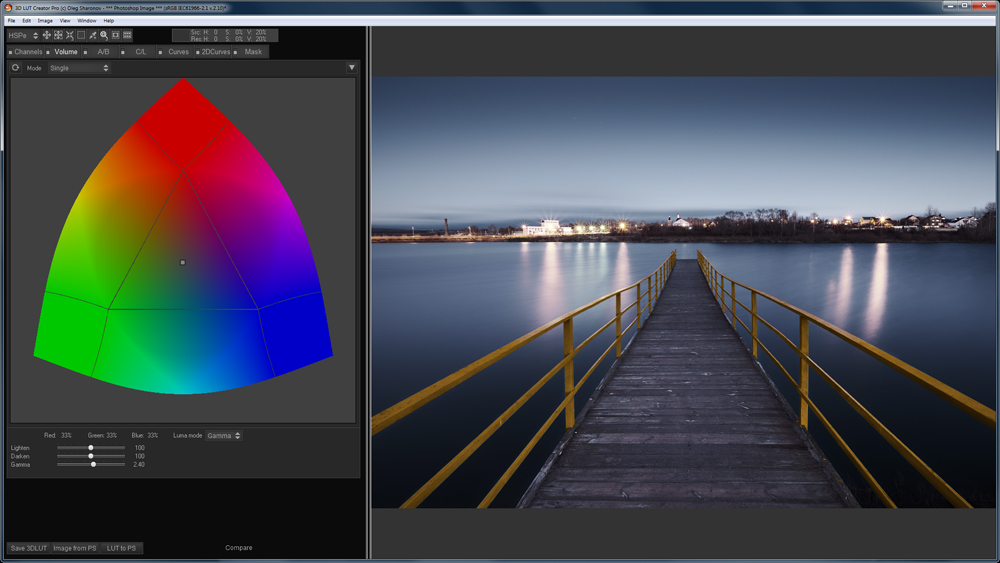Click the Lighten slider handle
The image size is (1000, 563).
pyautogui.click(x=91, y=448)
